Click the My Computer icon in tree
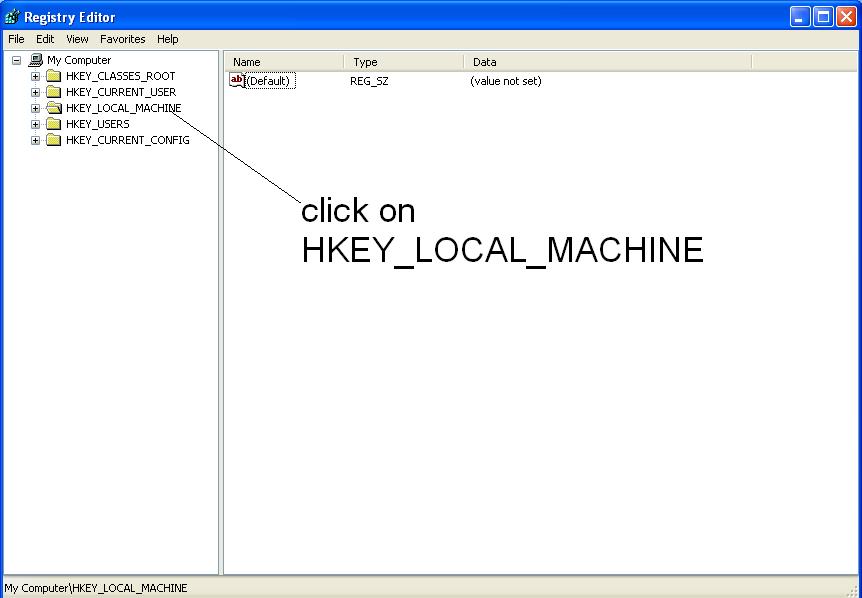The height and width of the screenshot is (598, 862). coord(36,60)
